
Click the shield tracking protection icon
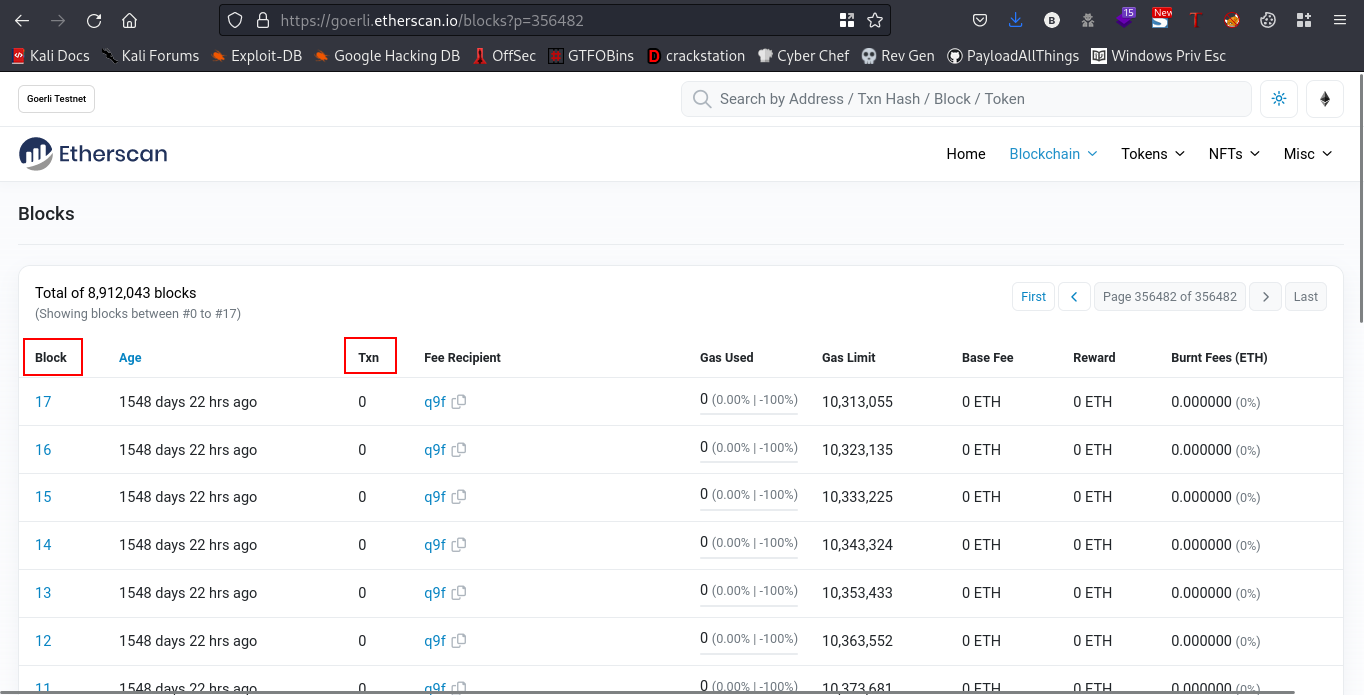[235, 20]
